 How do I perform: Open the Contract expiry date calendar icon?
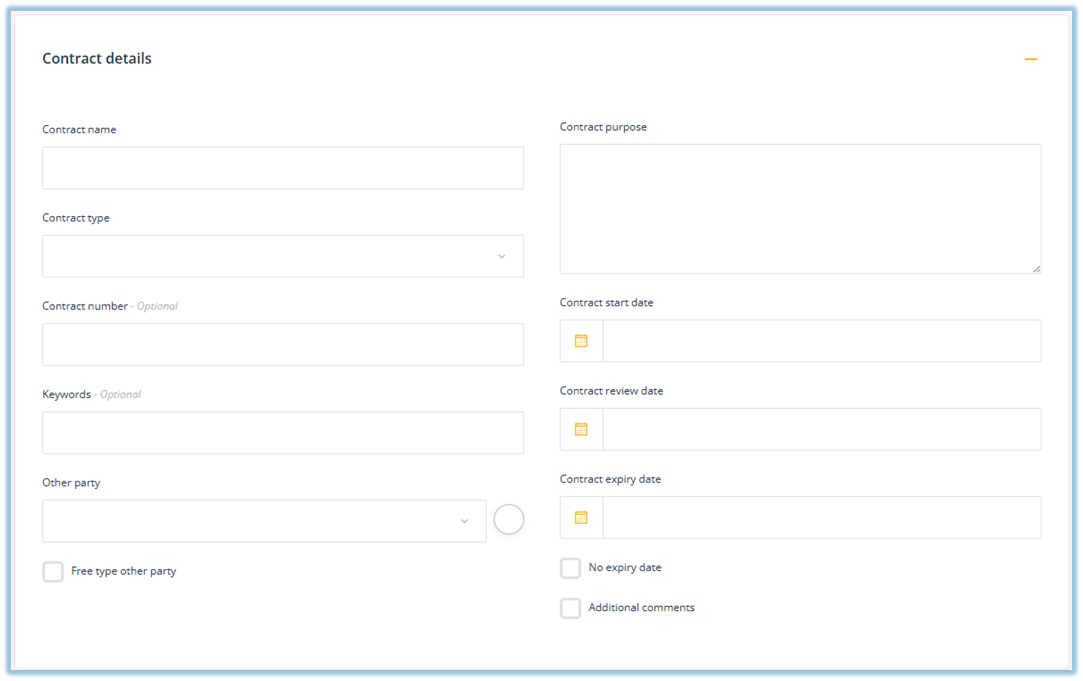[x=581, y=518]
